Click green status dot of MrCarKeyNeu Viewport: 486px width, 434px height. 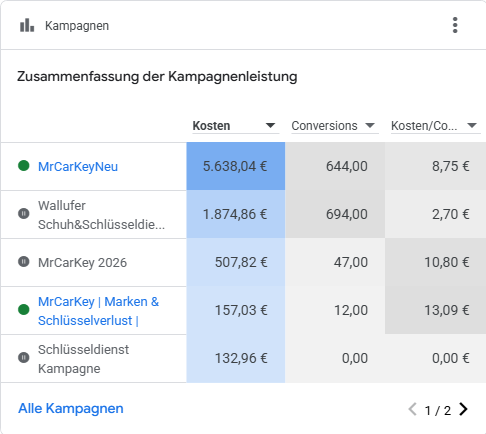pyautogui.click(x=24, y=166)
